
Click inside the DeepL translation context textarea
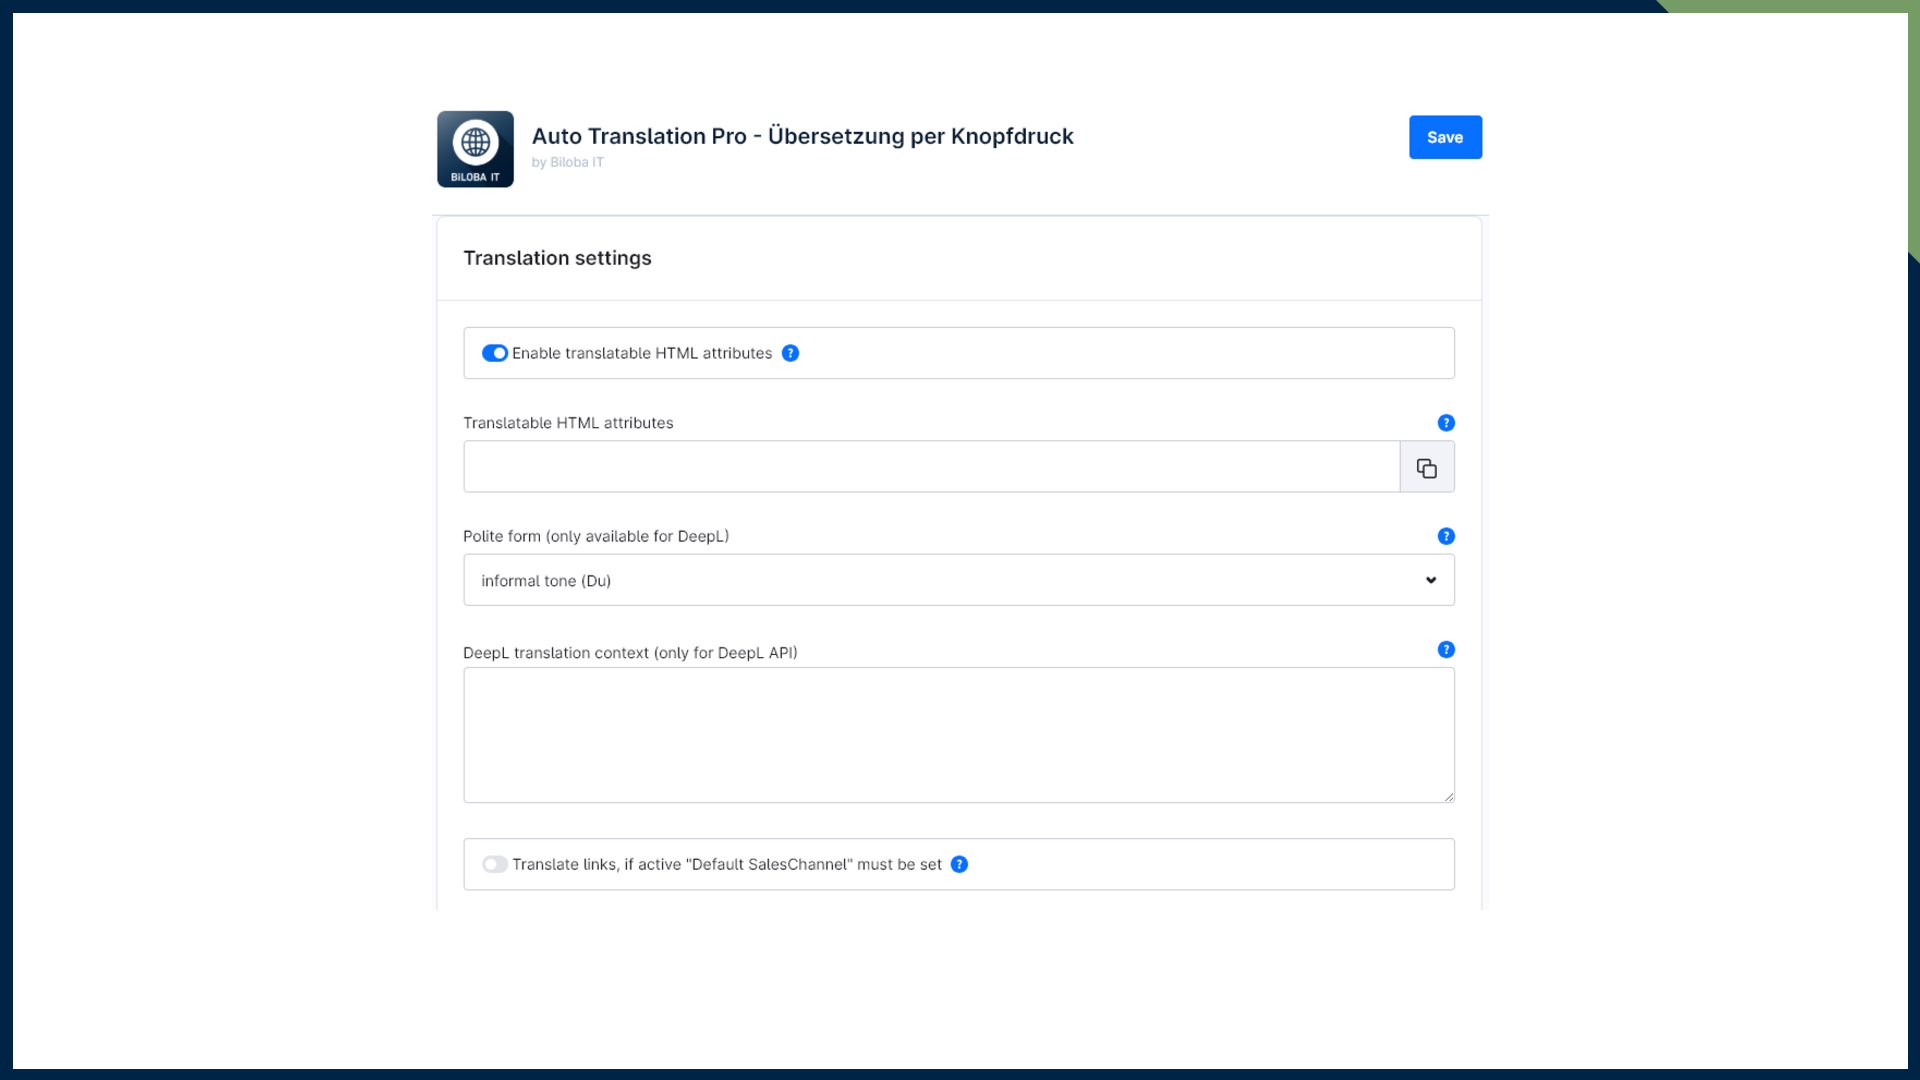pos(959,735)
